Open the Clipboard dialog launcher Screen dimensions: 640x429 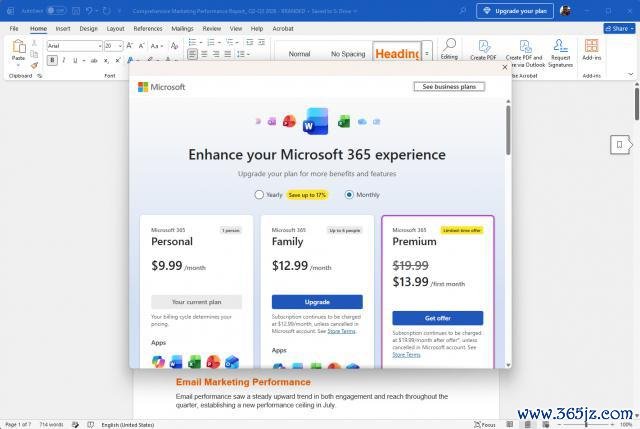coord(40,76)
